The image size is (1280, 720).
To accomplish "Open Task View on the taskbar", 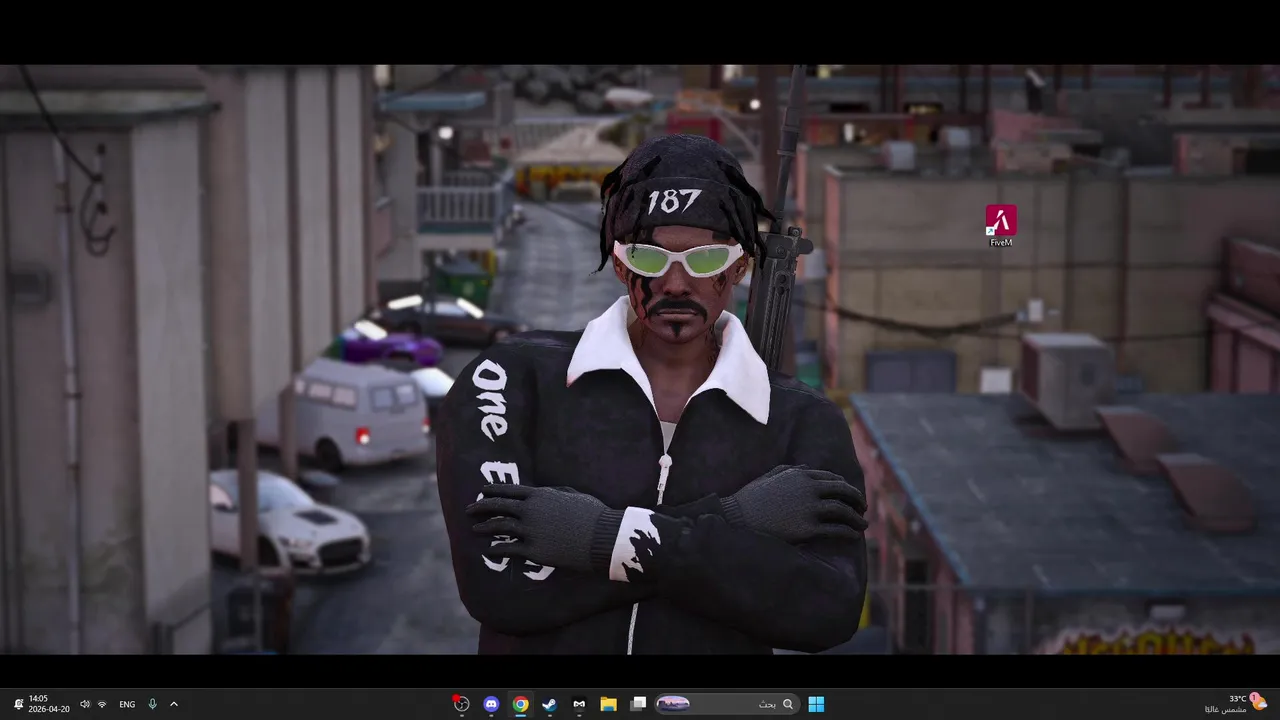I will [x=638, y=704].
